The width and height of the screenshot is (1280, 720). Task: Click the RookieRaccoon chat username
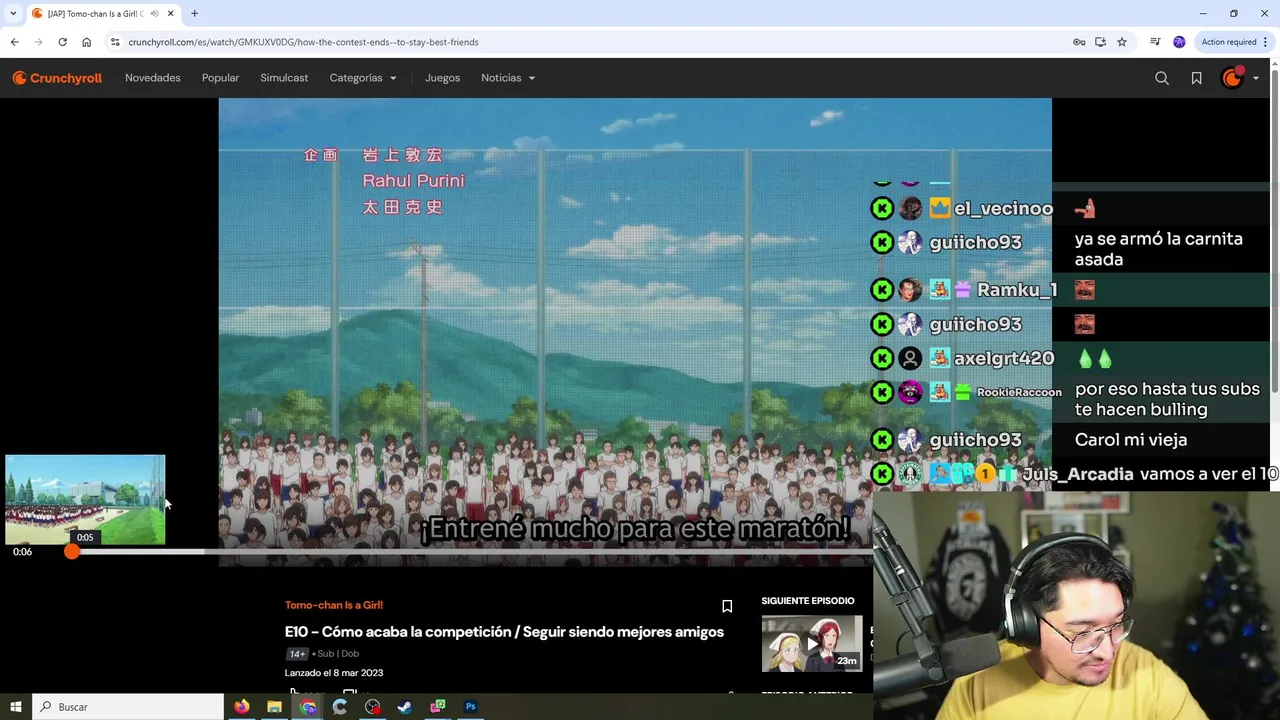click(x=1019, y=392)
